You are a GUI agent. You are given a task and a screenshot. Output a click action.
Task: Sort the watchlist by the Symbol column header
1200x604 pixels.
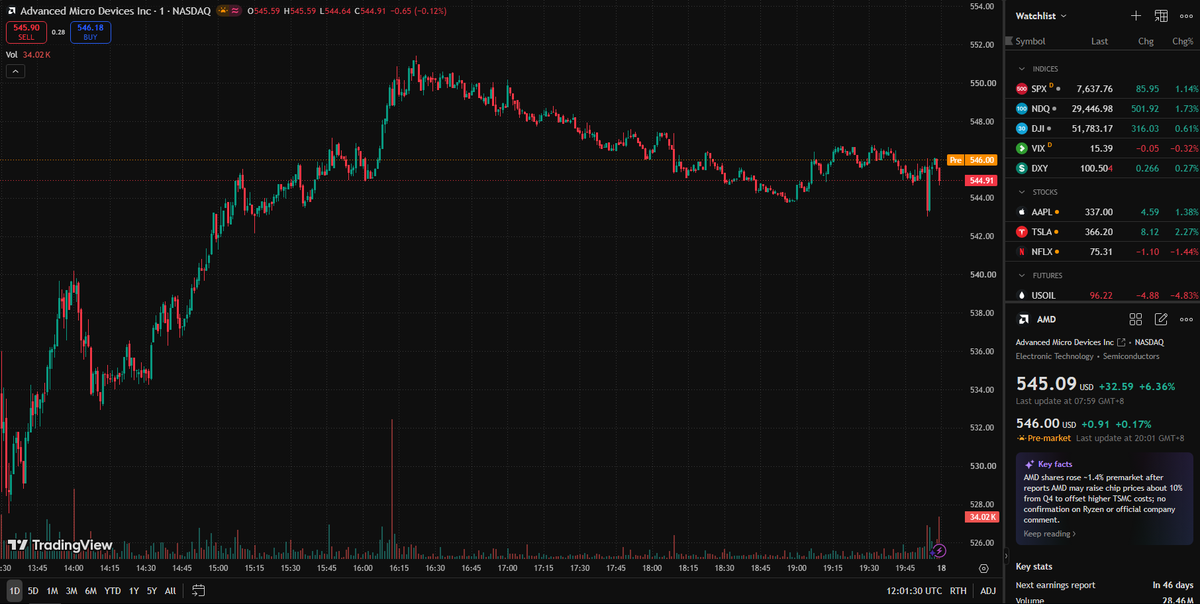coord(1030,41)
